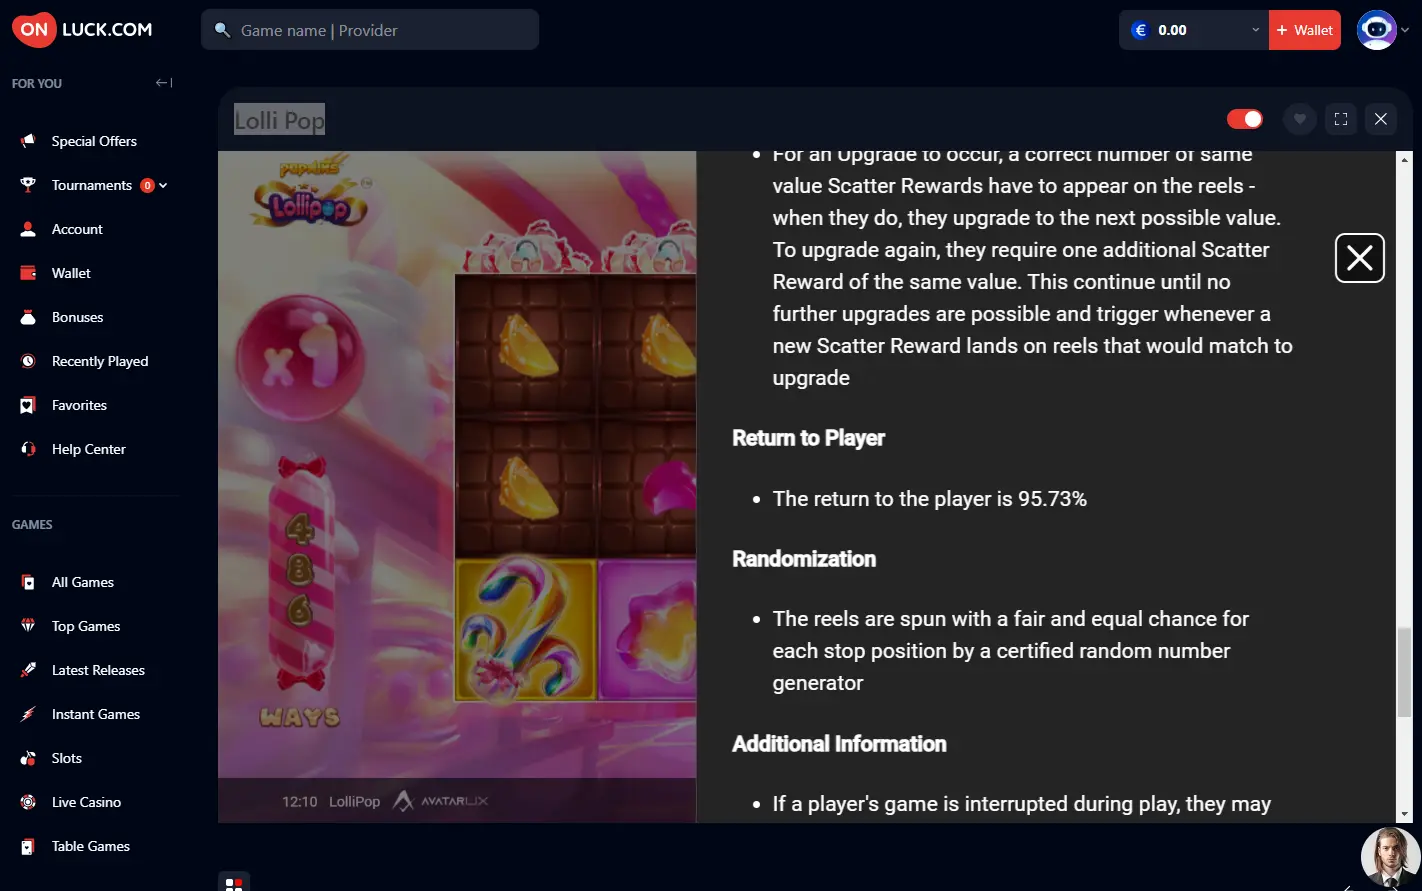The width and height of the screenshot is (1422, 891).
Task: Click the Instant Games lightning icon
Action: pyautogui.click(x=28, y=714)
